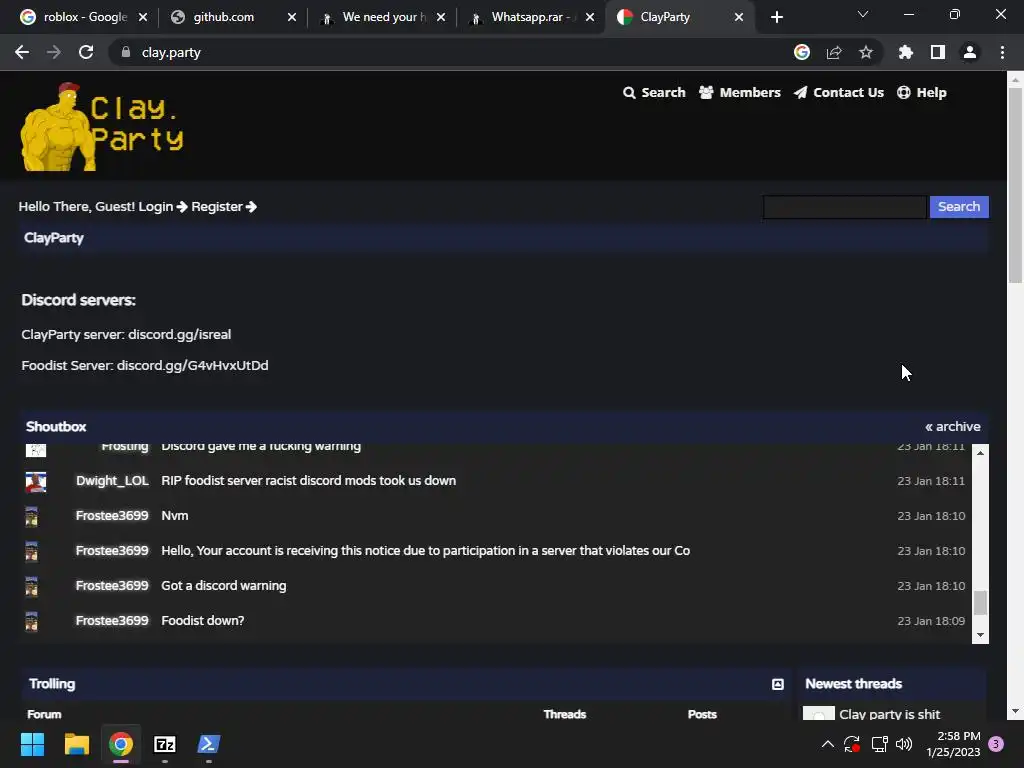Open a new browser tab
The width and height of the screenshot is (1024, 768).
click(776, 17)
